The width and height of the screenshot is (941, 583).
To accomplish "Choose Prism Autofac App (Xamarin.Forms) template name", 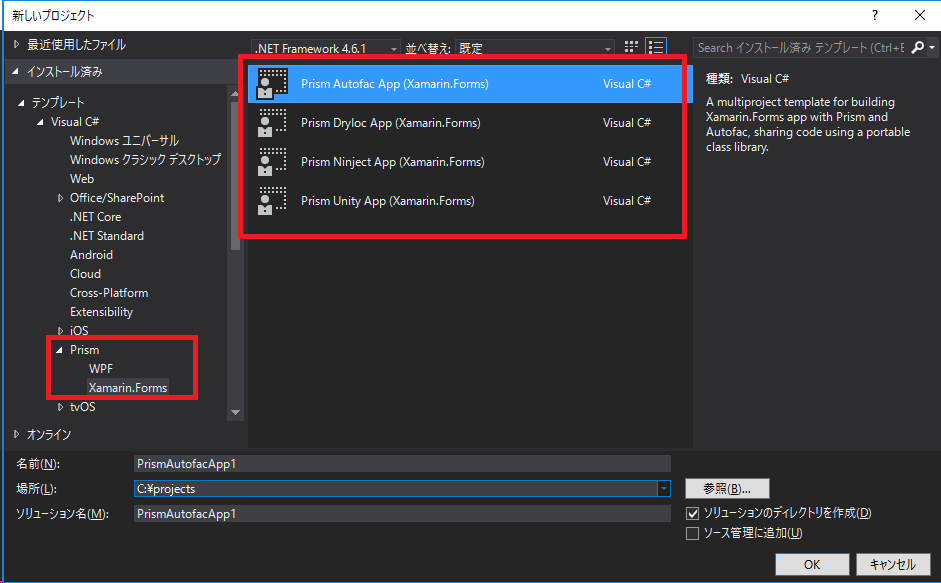I will 394,84.
